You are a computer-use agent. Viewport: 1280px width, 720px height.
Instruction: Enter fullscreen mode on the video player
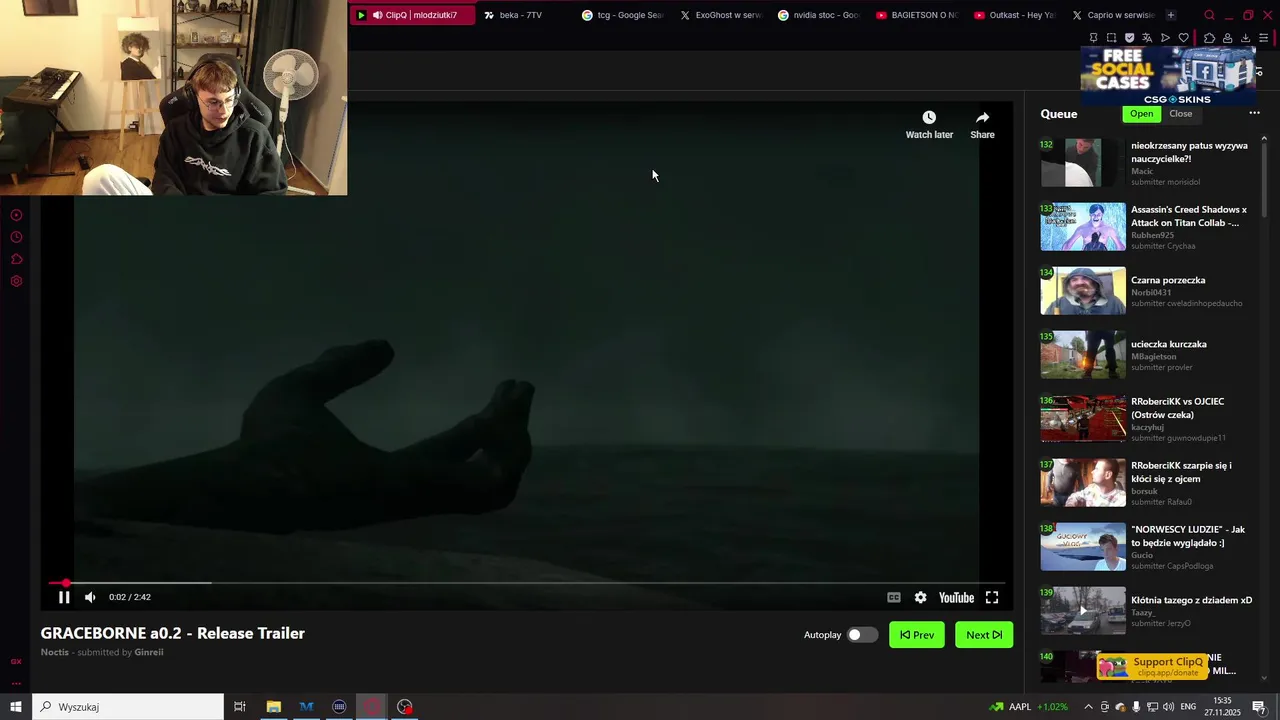point(992,597)
